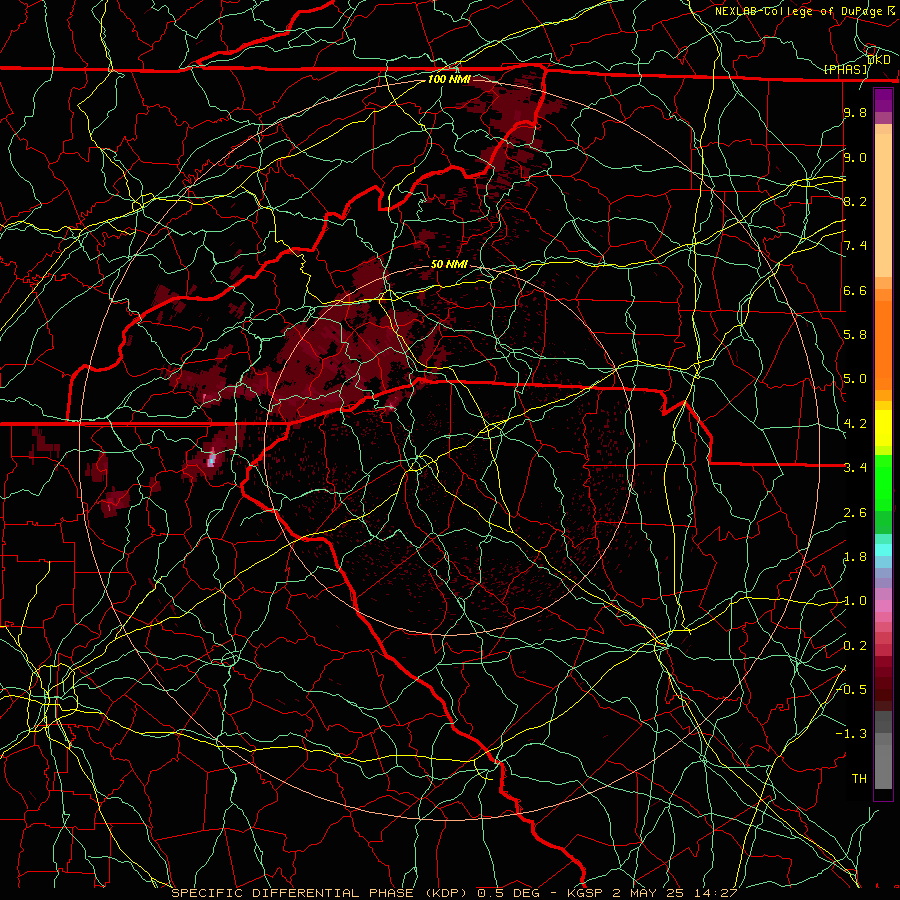Image resolution: width=900 pixels, height=900 pixels.
Task: Click the bright yellow band near 4.2
Action: [883, 428]
